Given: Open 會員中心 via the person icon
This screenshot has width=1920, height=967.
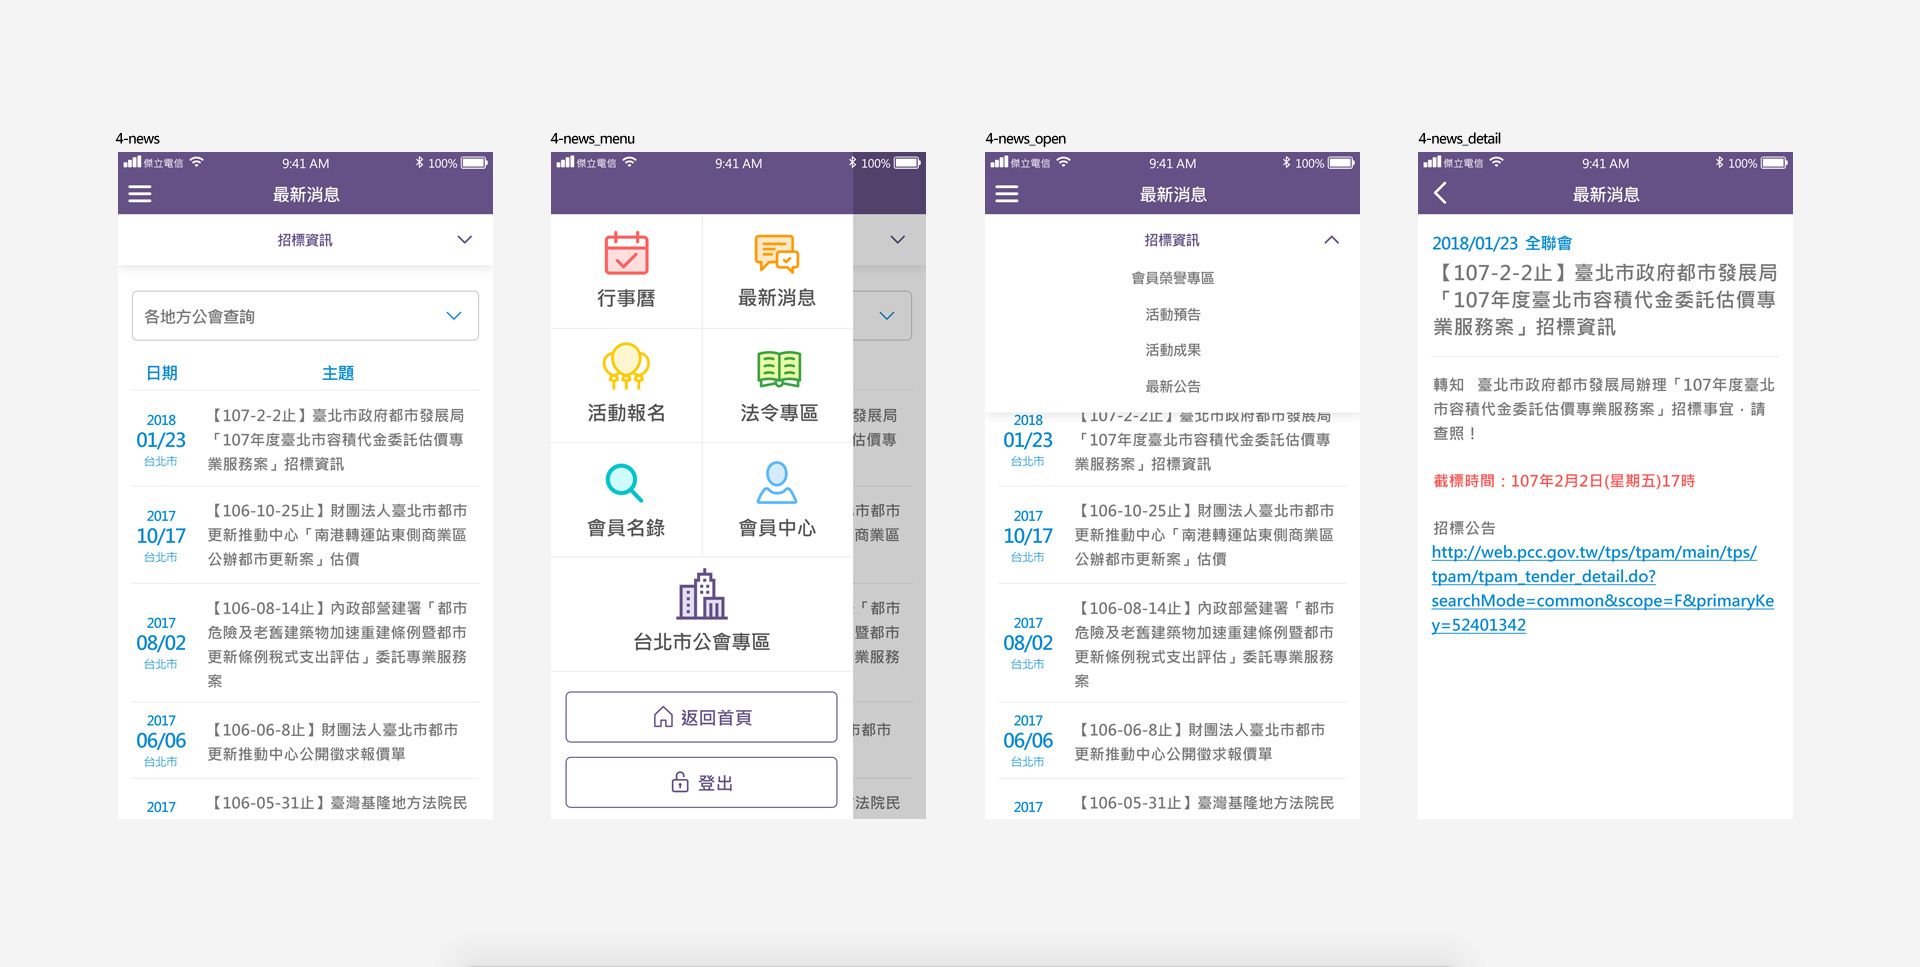Looking at the screenshot, I should (x=778, y=499).
